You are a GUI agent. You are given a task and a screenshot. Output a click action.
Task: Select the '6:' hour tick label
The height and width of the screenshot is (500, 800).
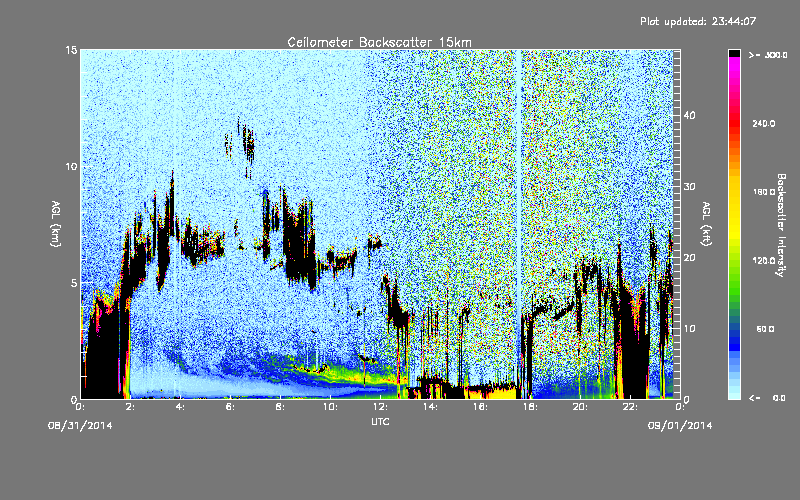(231, 407)
